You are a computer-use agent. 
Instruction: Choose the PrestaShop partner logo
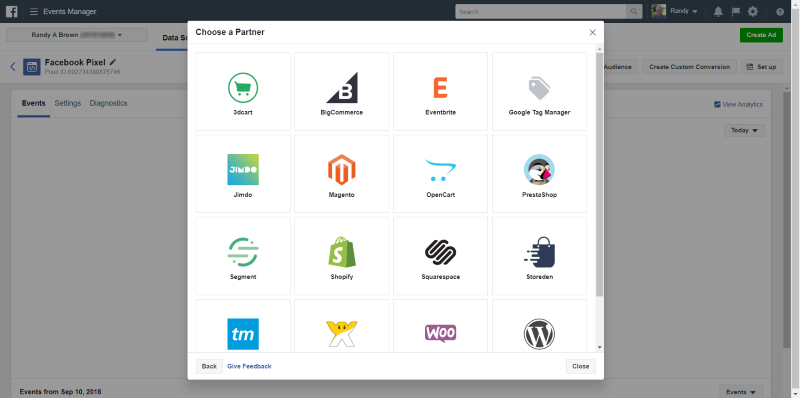539,169
